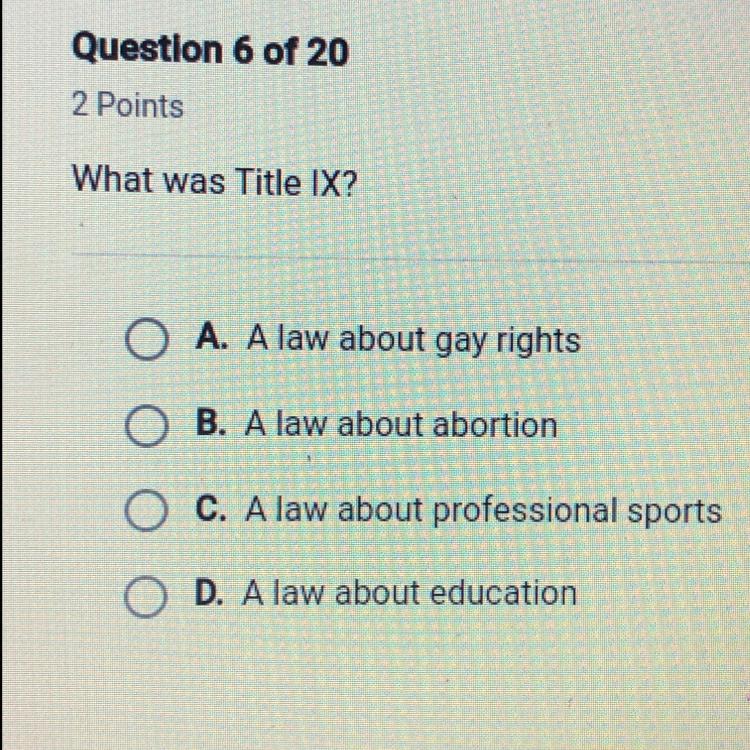Click the bold letter 'C.' marker
Viewport: 750px width, 750px height.
click(x=210, y=508)
